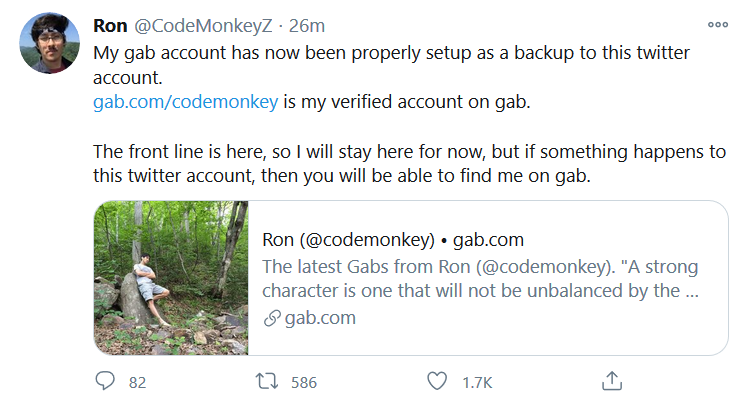Click the 26m timestamp
Image resolution: width=748 pixels, height=405 pixels.
[x=307, y=26]
